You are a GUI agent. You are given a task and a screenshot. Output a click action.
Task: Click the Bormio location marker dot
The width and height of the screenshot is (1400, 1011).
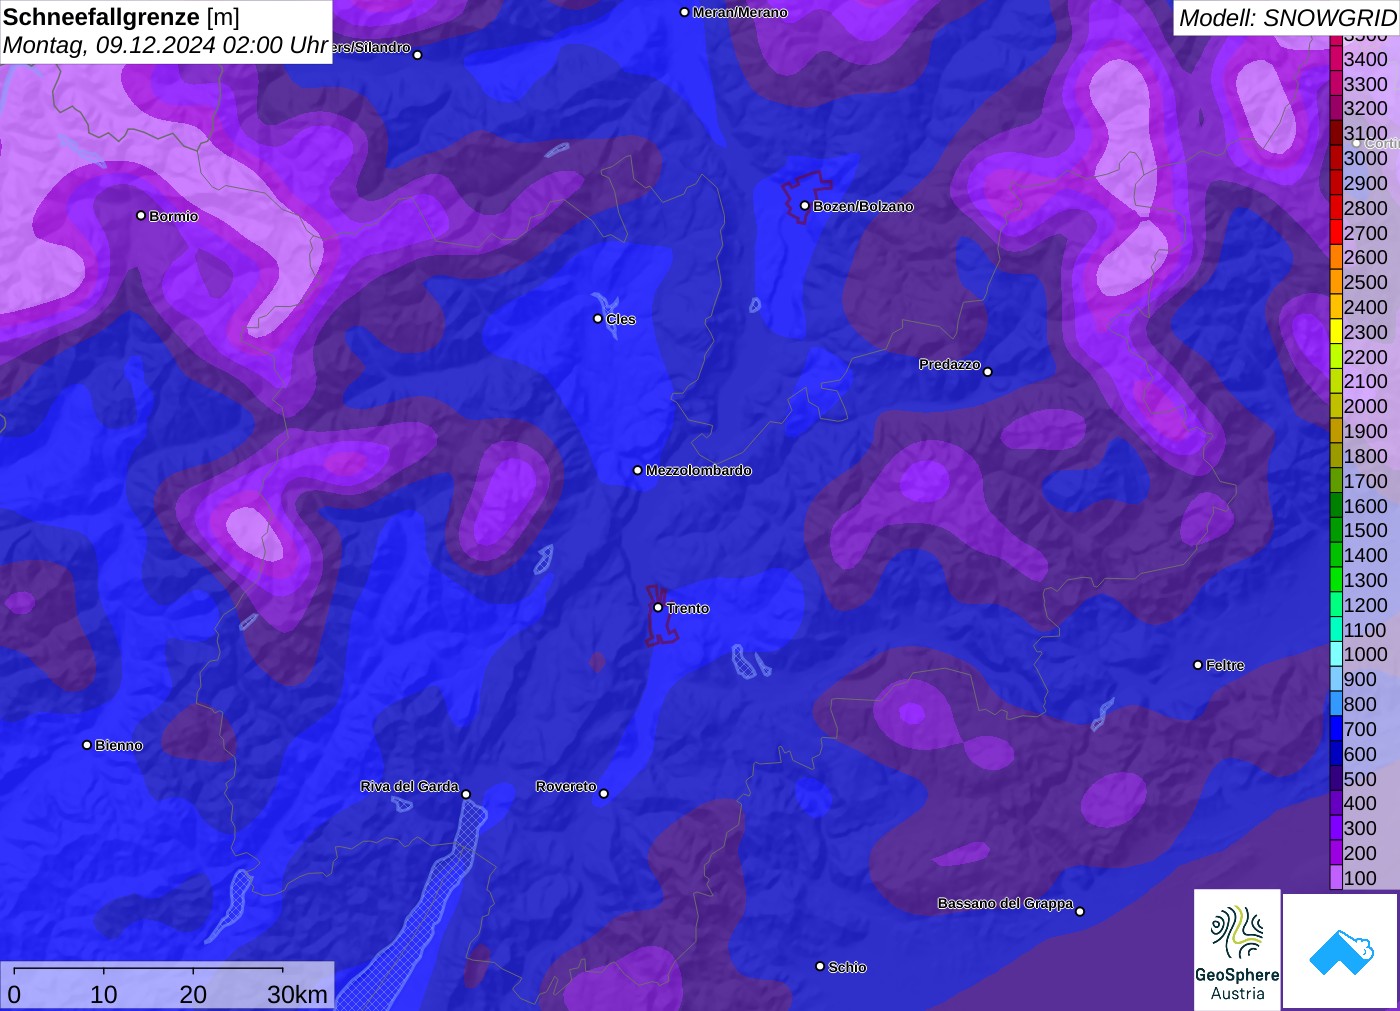(141, 216)
